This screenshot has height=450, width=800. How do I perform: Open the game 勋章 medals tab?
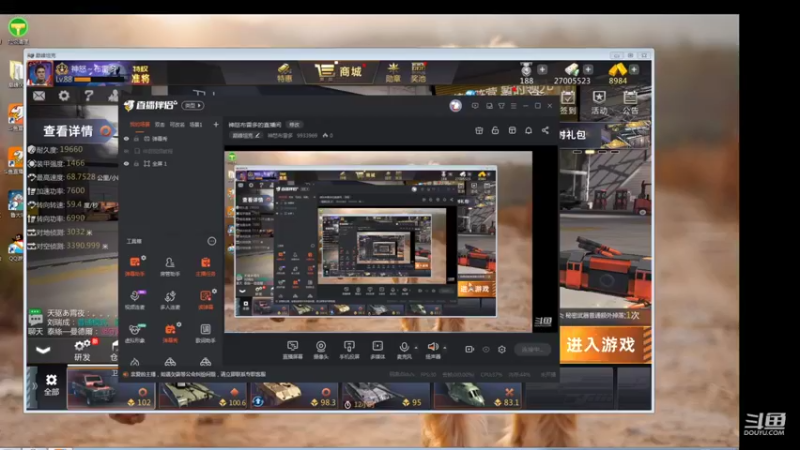(393, 73)
